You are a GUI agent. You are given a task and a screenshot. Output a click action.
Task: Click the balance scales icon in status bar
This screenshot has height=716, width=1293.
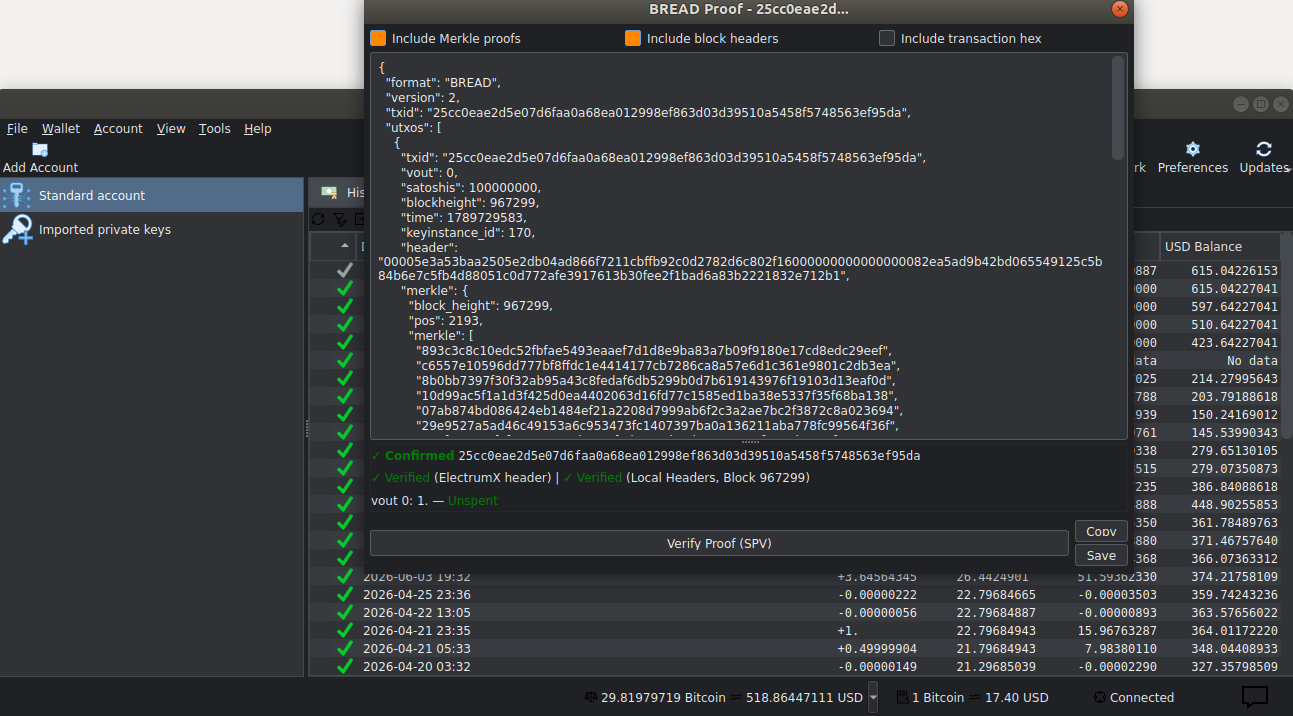pos(590,697)
